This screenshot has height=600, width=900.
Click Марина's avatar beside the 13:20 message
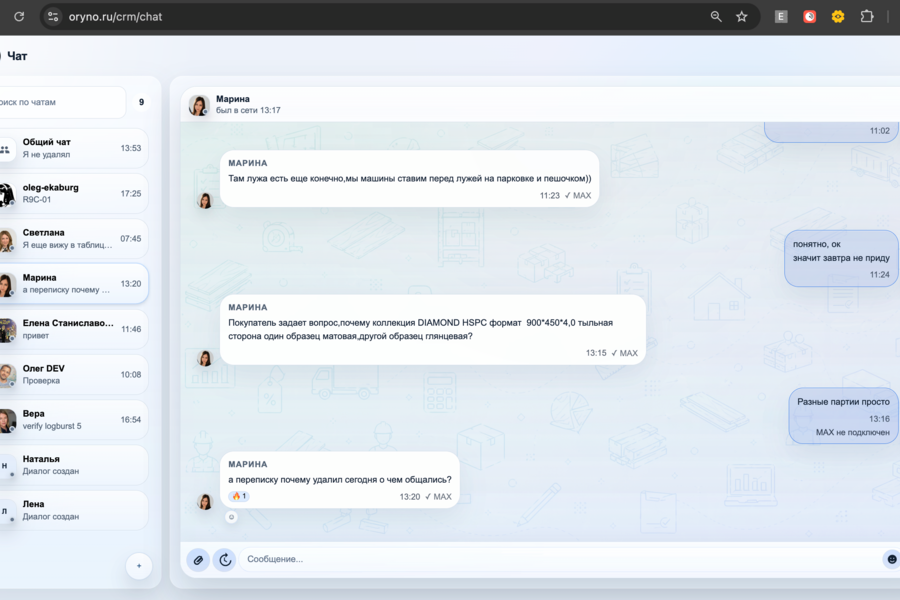tap(205, 501)
